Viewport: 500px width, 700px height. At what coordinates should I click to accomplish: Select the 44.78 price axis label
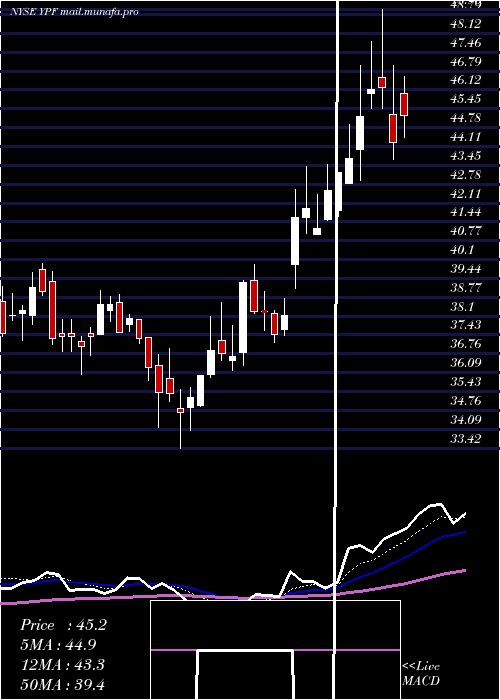[x=466, y=118]
